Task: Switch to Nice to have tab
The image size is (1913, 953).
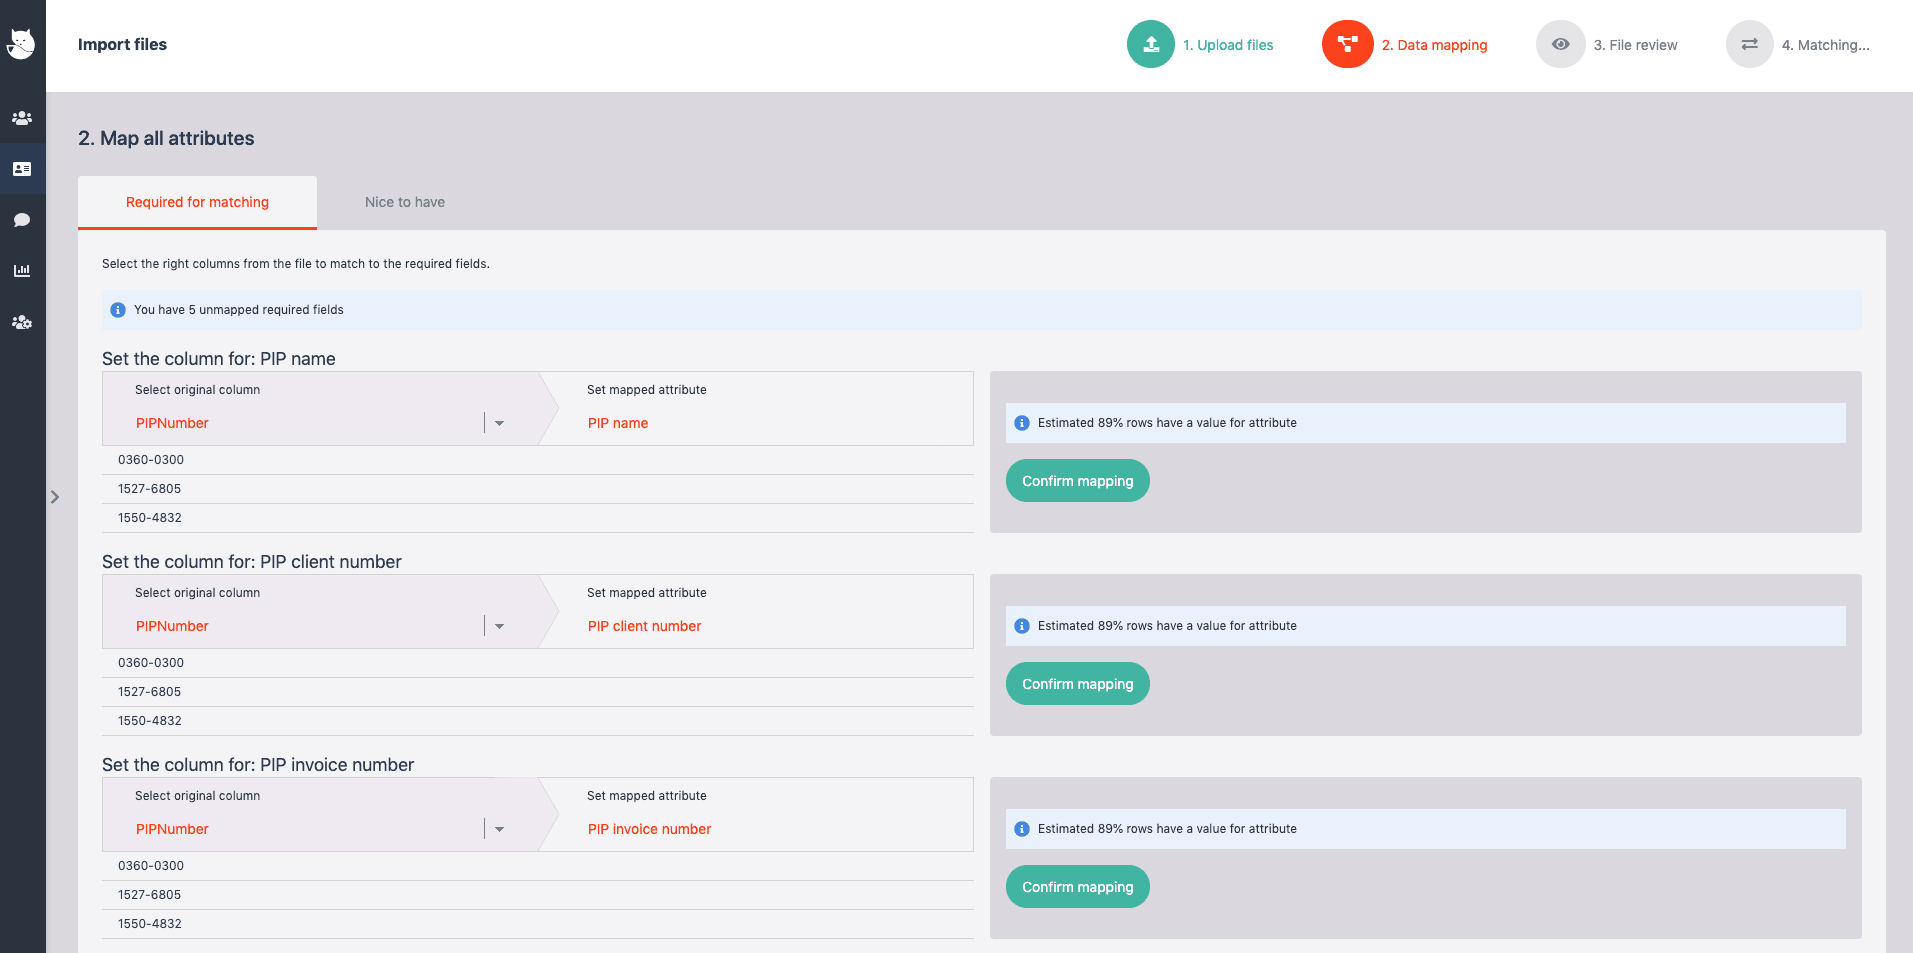Action: tap(405, 202)
